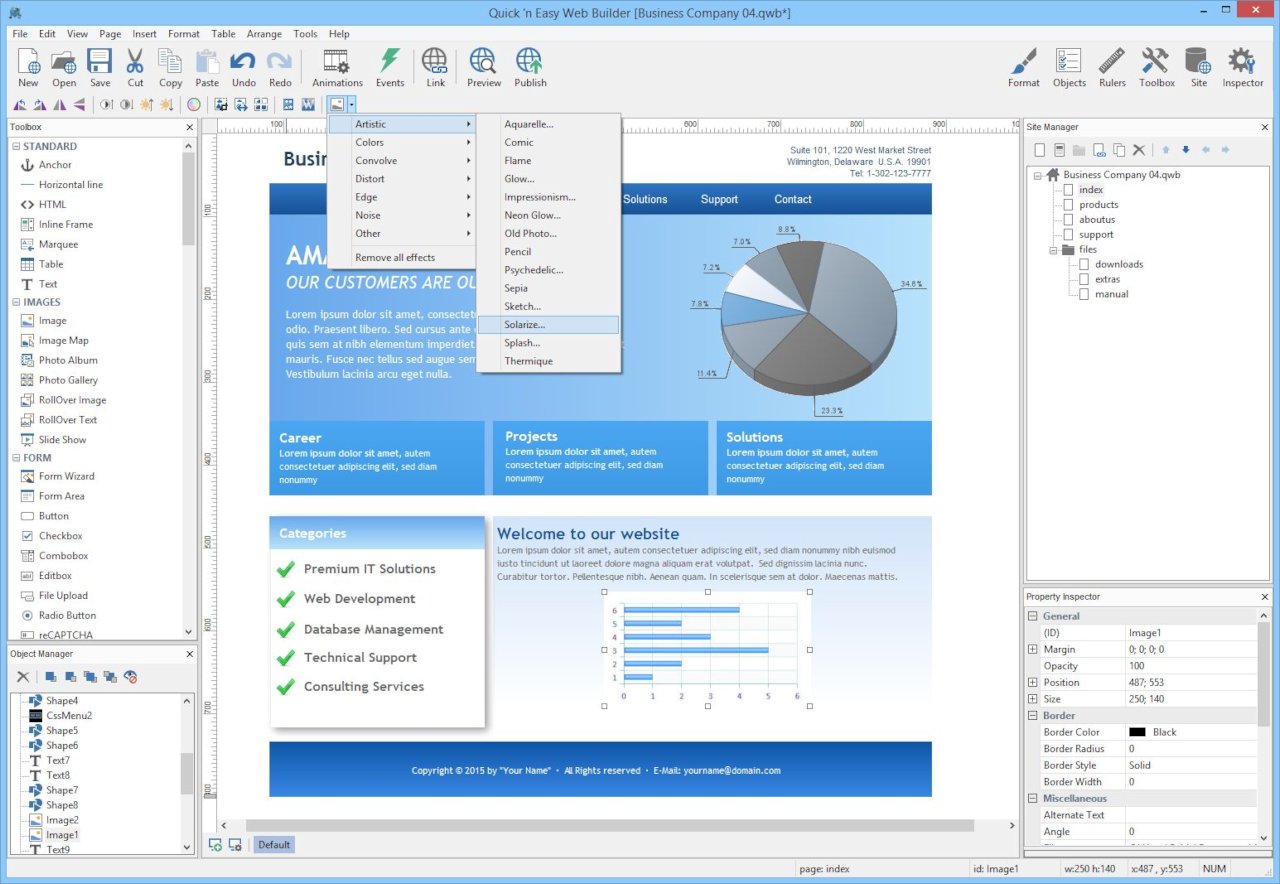Viewport: 1280px width, 884px height.
Task: Open the Toolbox wrench icon
Action: coord(1156,61)
